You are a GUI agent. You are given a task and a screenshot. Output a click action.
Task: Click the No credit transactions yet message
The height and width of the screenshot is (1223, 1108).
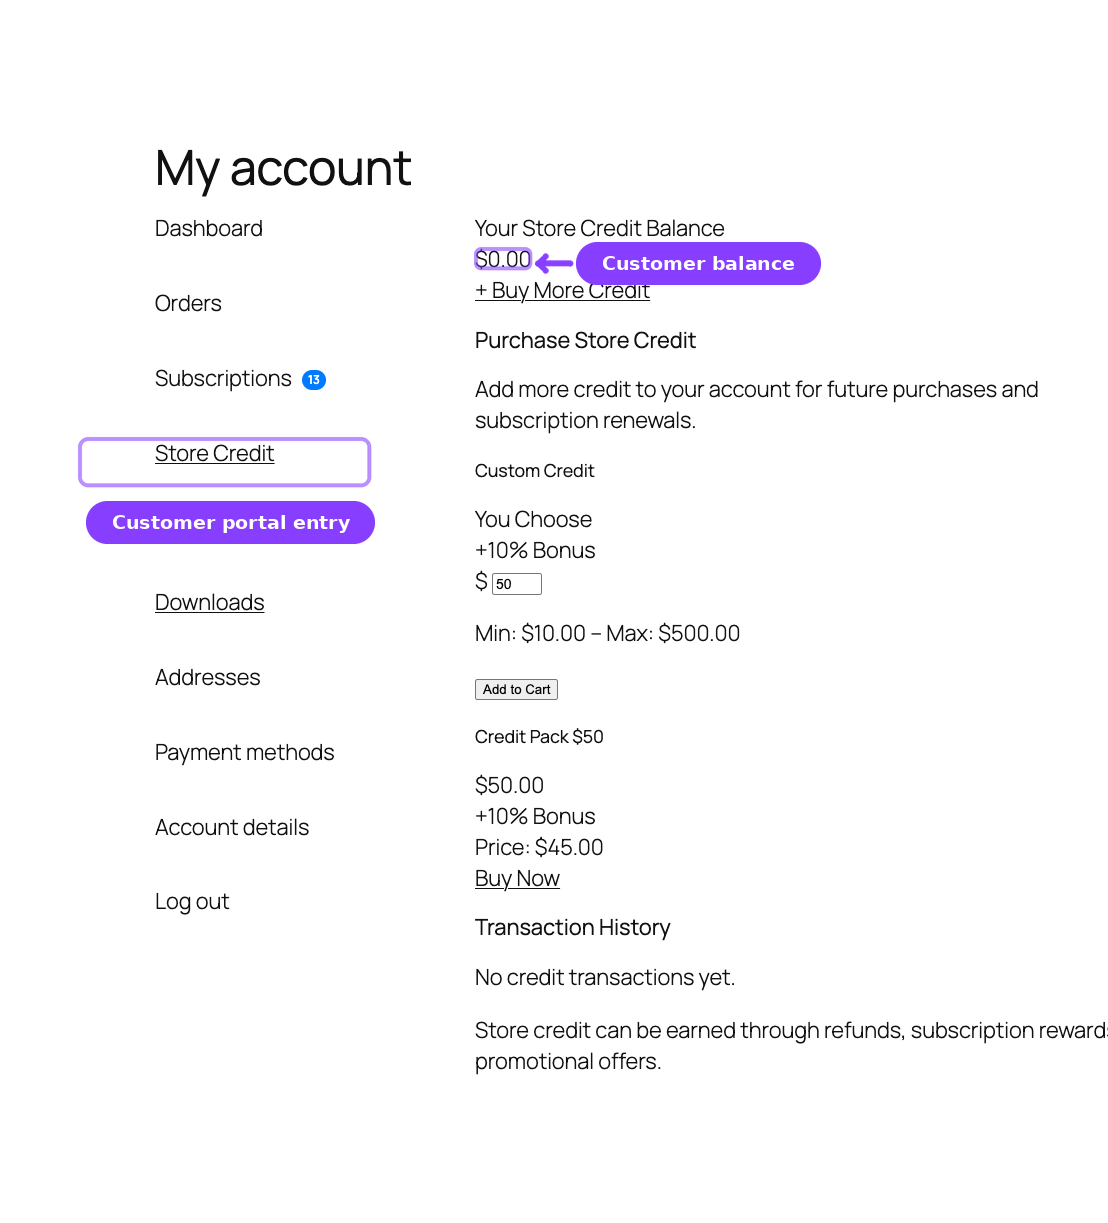click(605, 977)
